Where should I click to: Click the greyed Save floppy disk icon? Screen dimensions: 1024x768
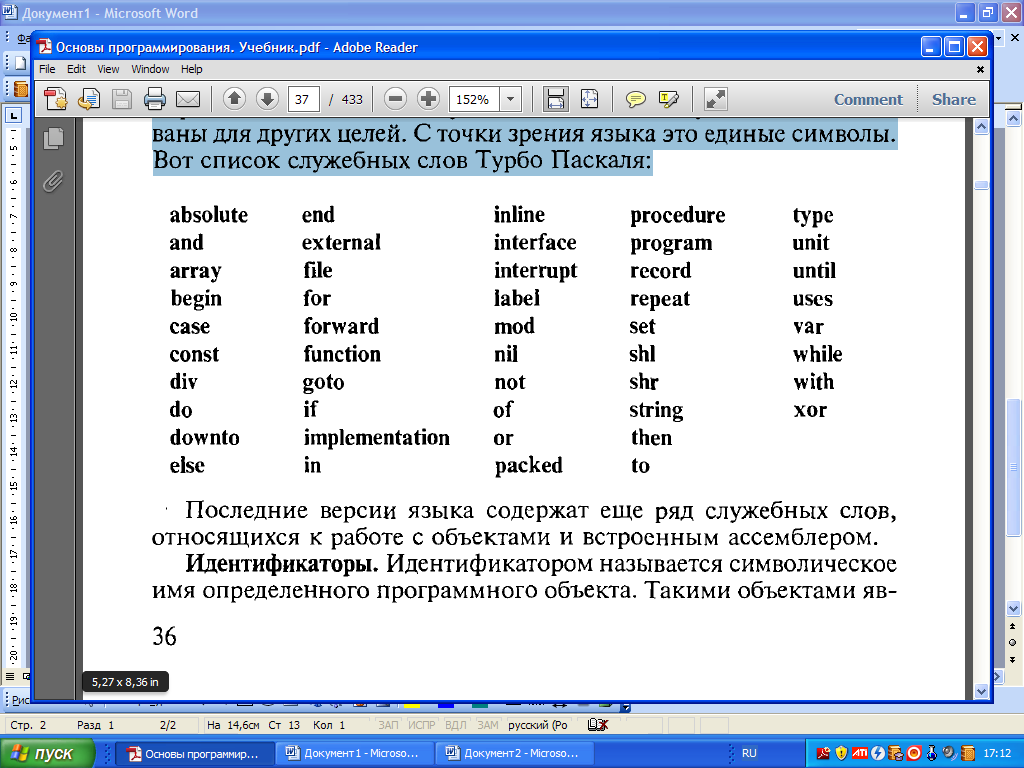[122, 99]
